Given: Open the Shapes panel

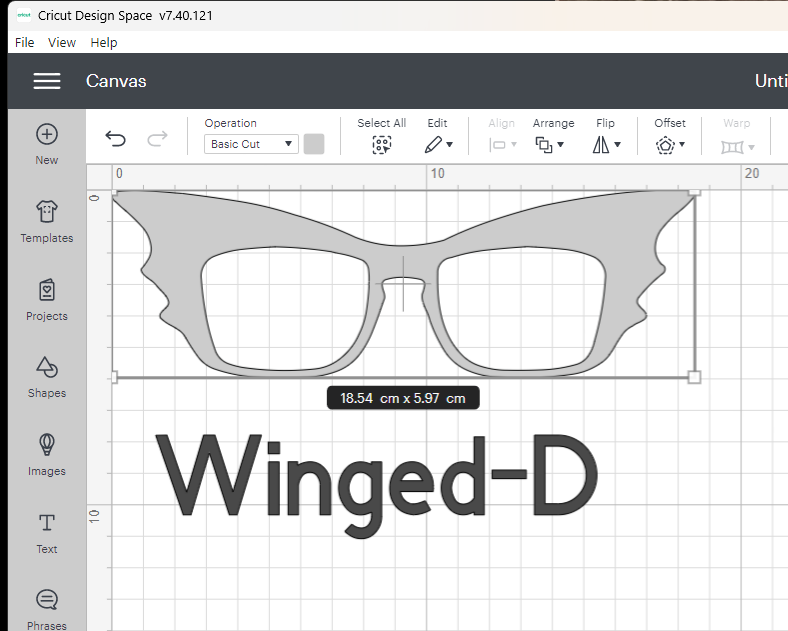Looking at the screenshot, I should tap(47, 377).
